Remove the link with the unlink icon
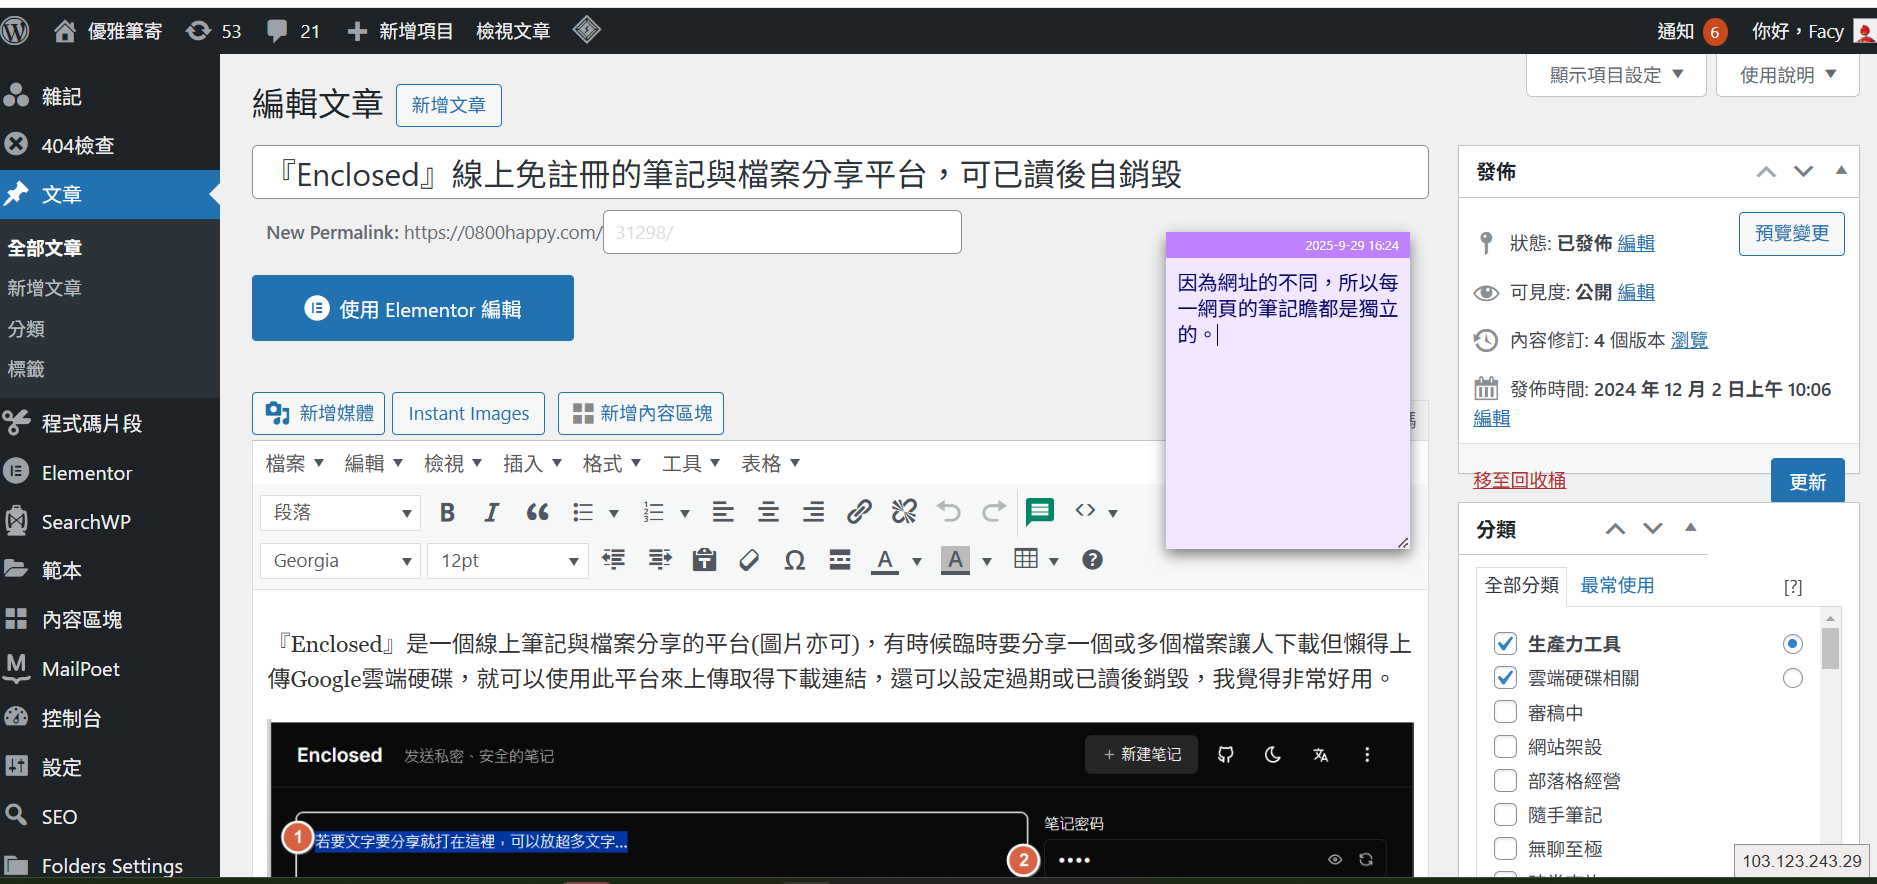 coord(904,513)
